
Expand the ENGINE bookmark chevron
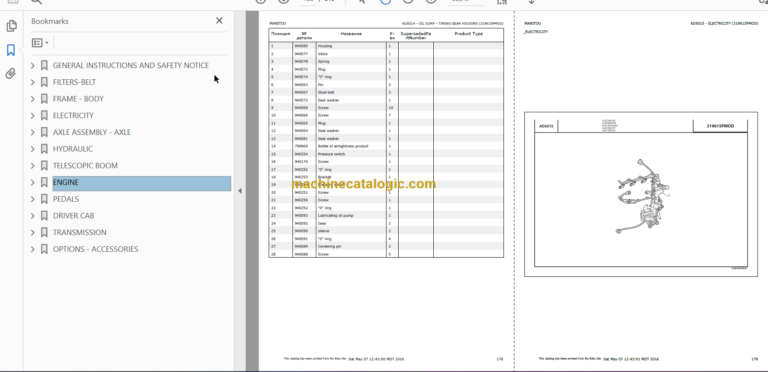(33, 183)
